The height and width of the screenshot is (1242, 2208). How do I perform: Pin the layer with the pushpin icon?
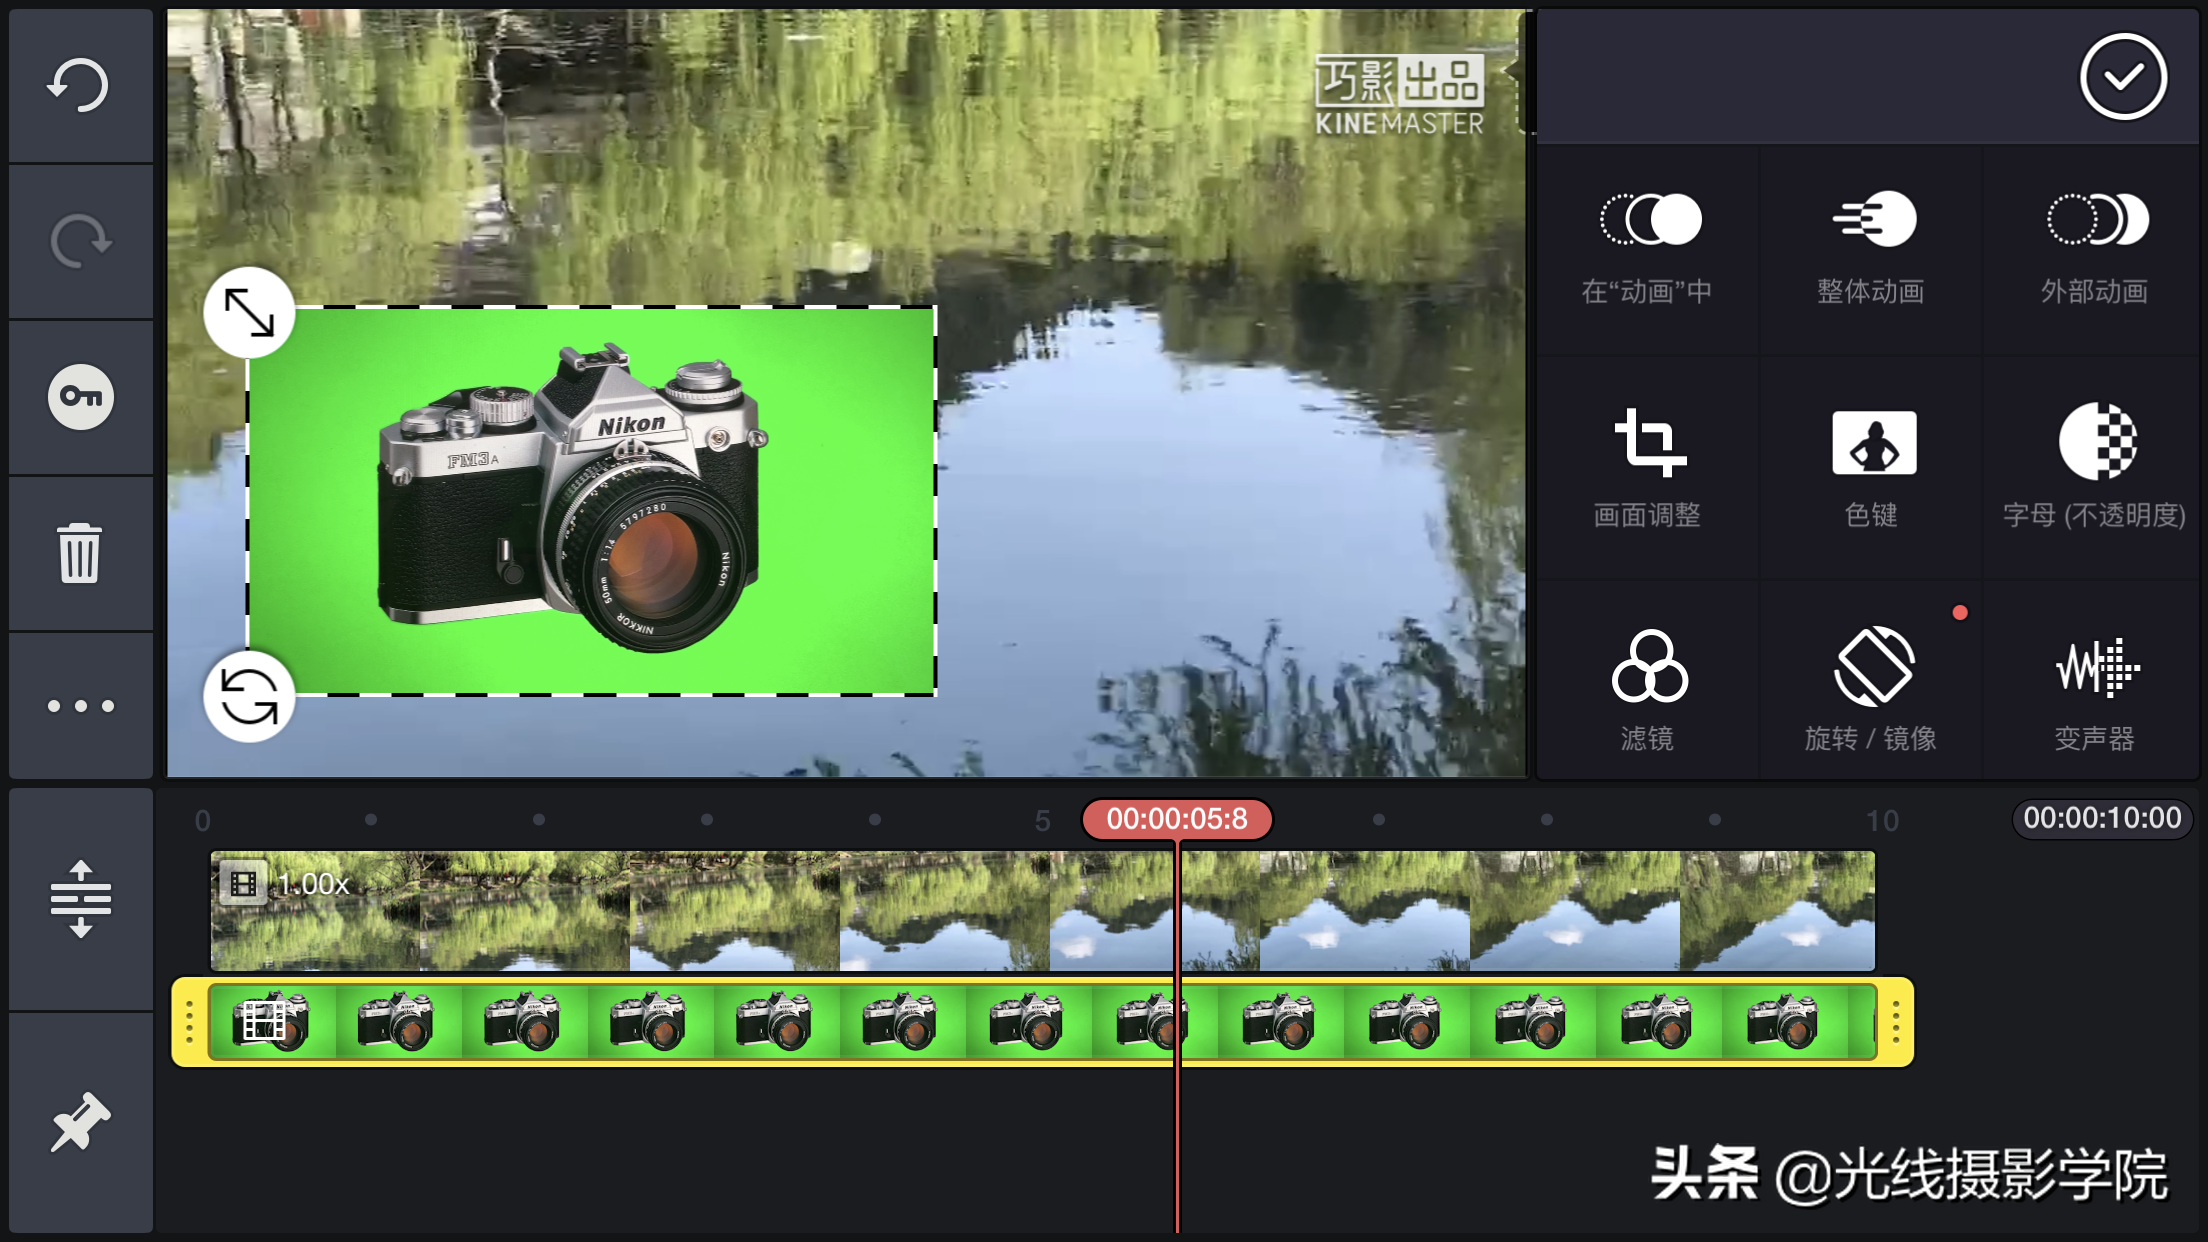80,1122
